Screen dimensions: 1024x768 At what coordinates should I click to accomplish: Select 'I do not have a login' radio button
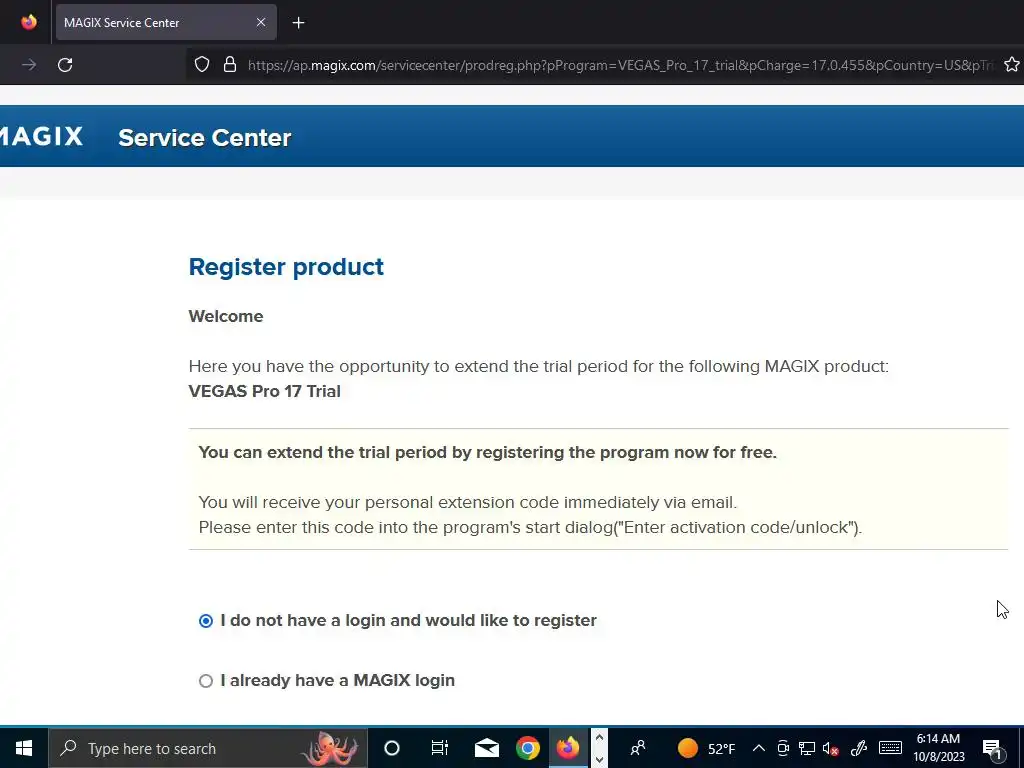point(206,620)
